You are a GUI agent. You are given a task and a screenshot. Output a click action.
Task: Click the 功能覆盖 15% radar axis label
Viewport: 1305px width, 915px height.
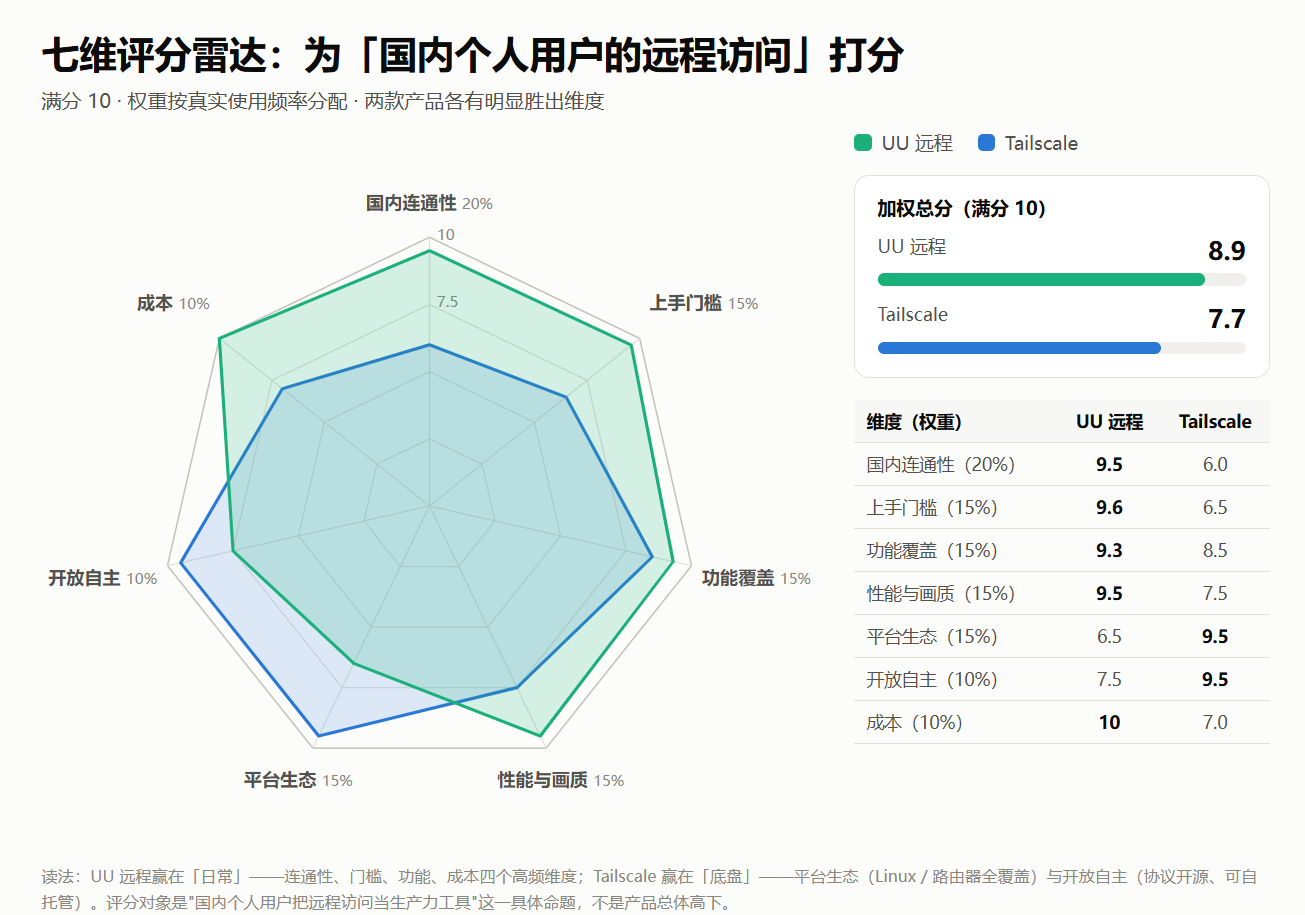756,578
